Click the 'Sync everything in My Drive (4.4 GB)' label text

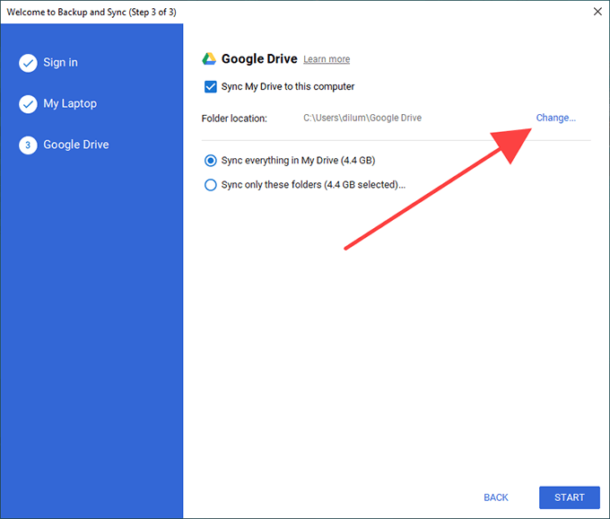[298, 160]
